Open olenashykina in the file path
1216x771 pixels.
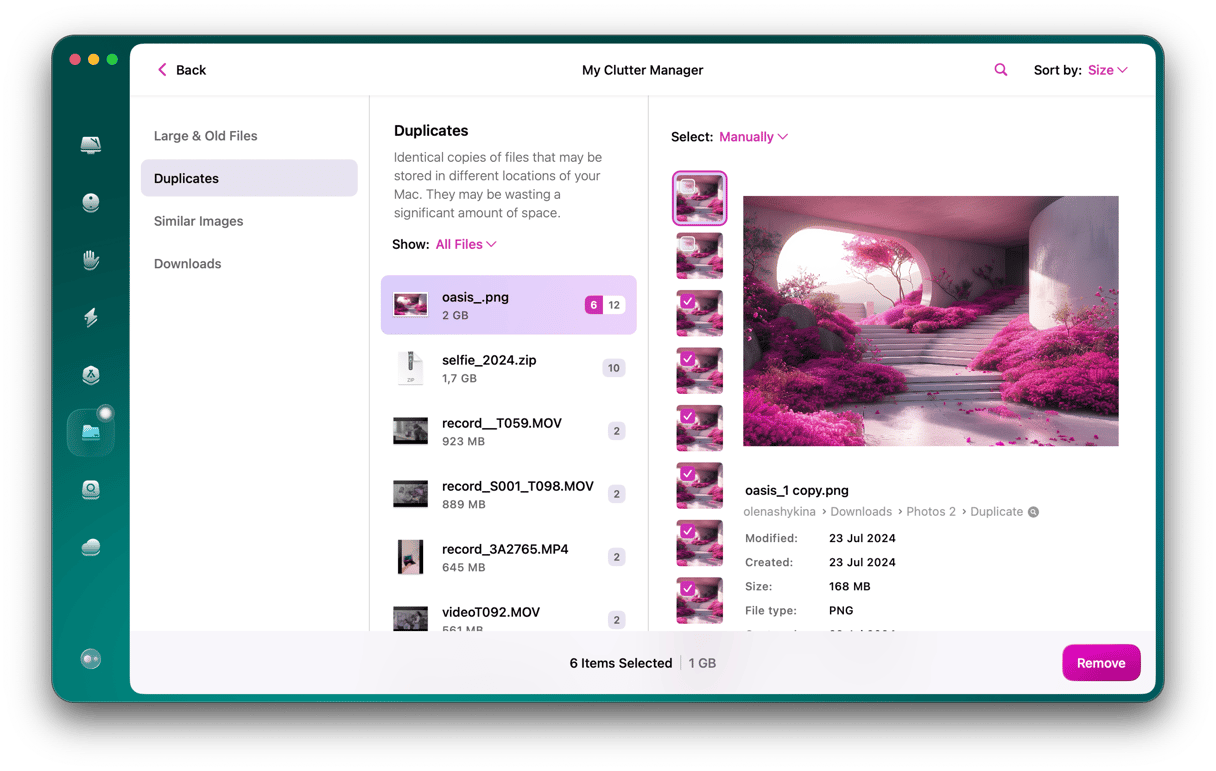[x=779, y=512]
